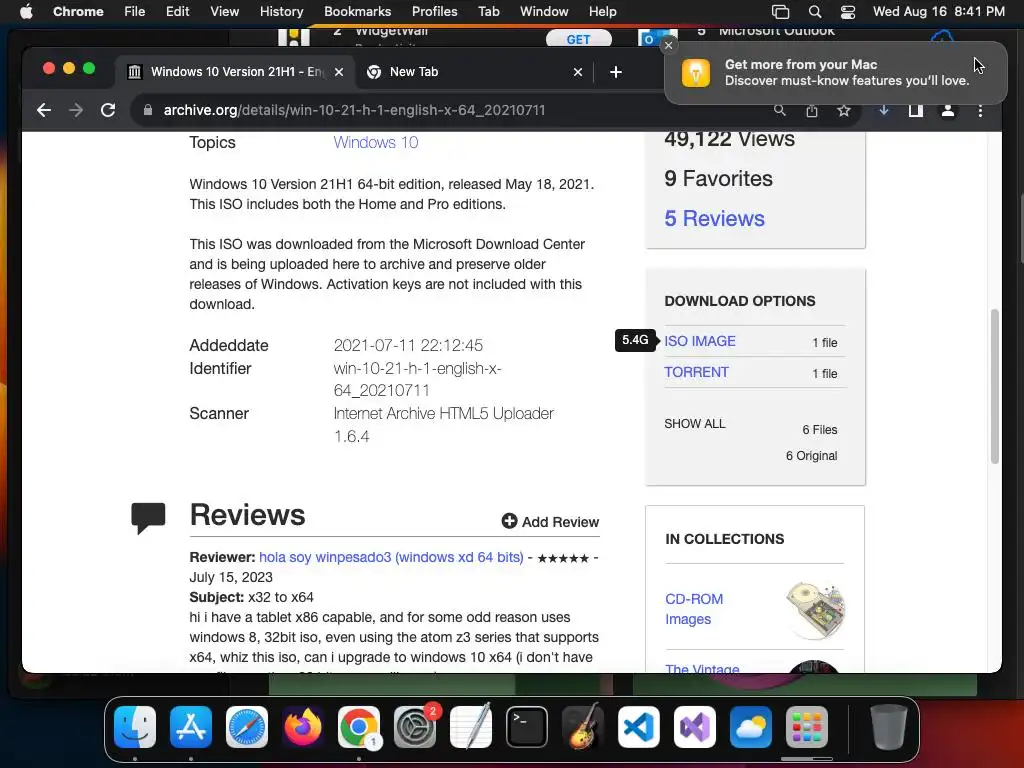Select the Windows 10 Version 21H1 tab
The image size is (1024, 768).
coord(235,72)
